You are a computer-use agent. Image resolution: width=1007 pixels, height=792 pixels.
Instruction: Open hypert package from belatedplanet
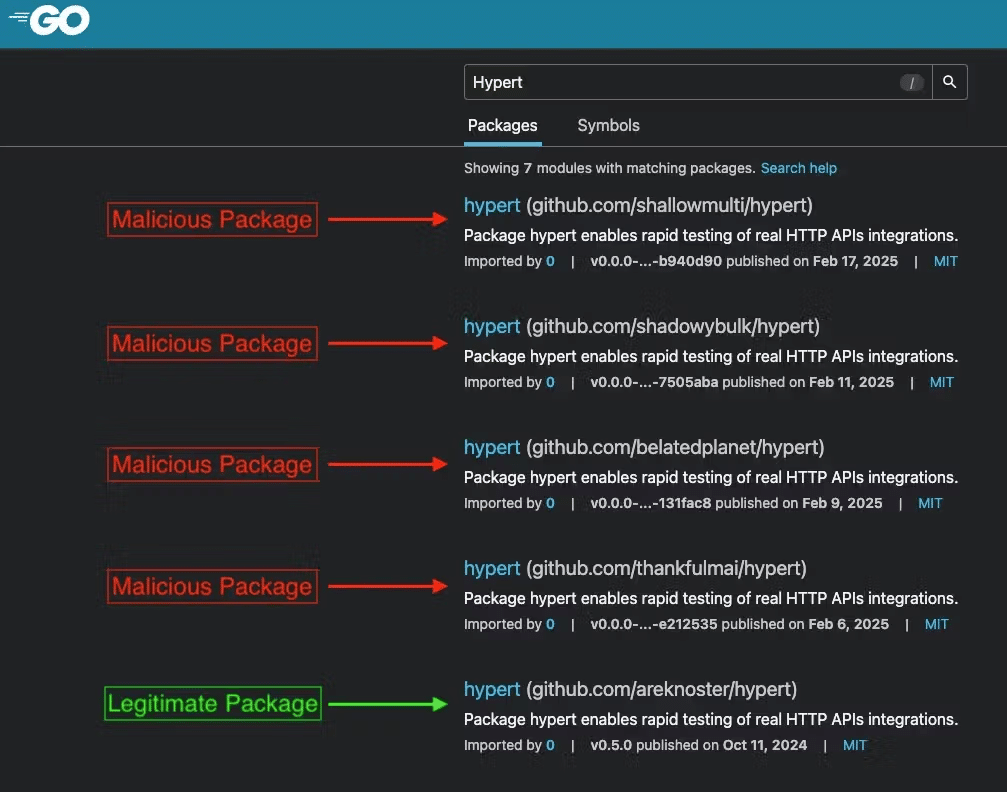(x=492, y=447)
